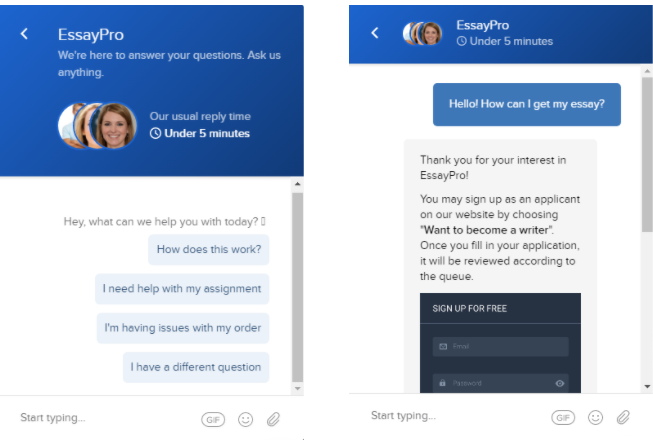The image size is (653, 448).
Task: Open GIF picker in left chat
Action: pos(213,420)
